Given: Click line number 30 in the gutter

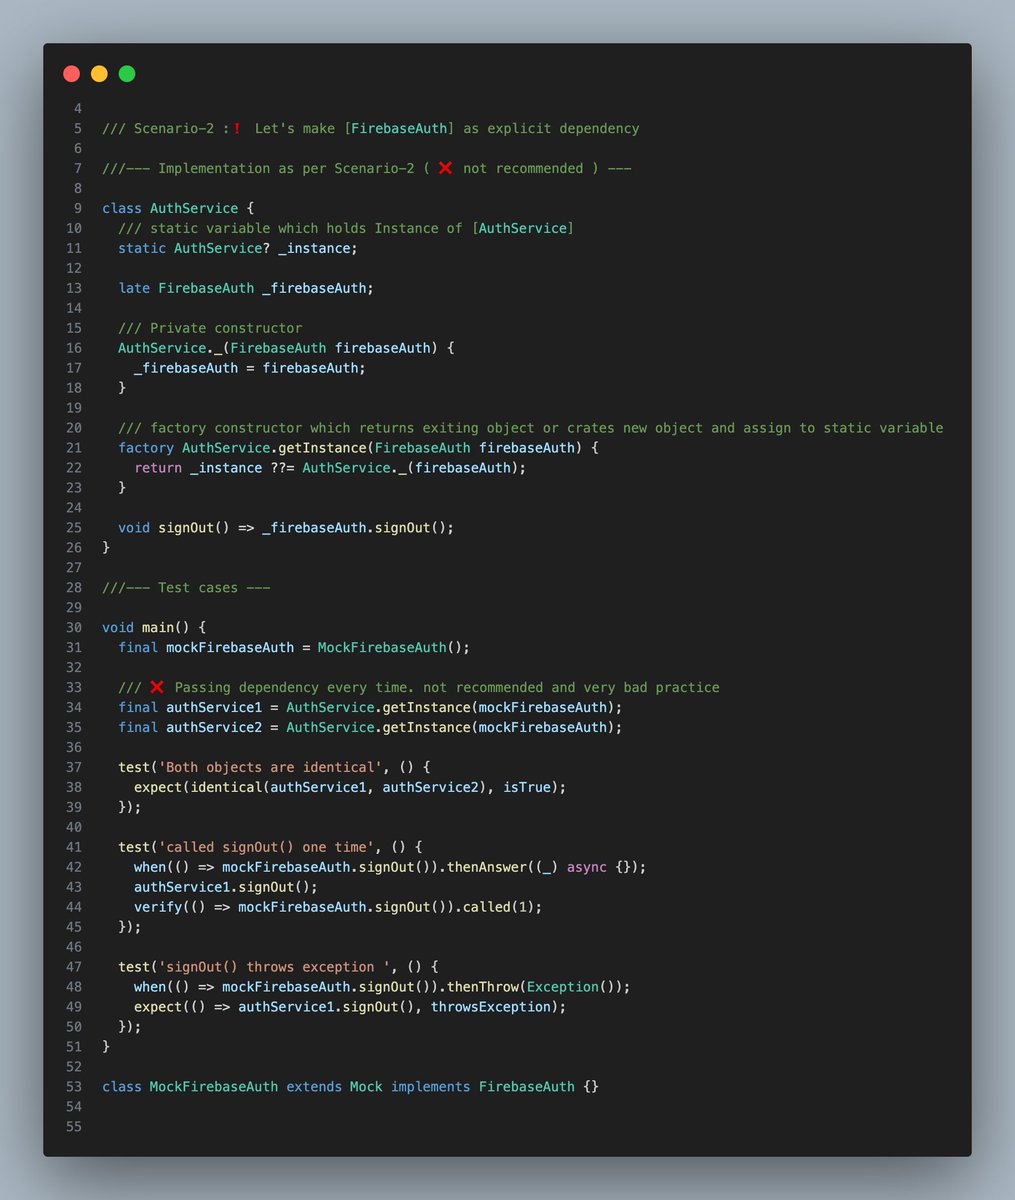Looking at the screenshot, I should tap(74, 627).
